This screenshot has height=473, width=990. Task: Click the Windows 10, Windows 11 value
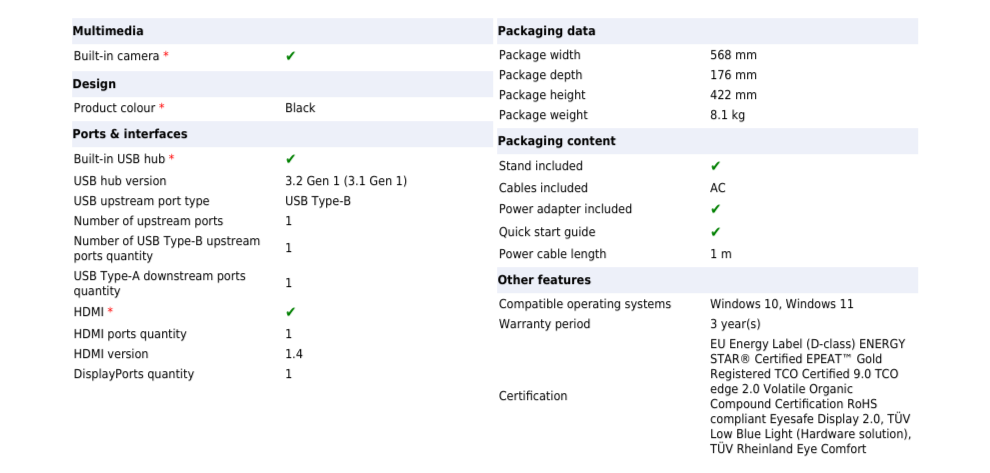[x=781, y=304]
